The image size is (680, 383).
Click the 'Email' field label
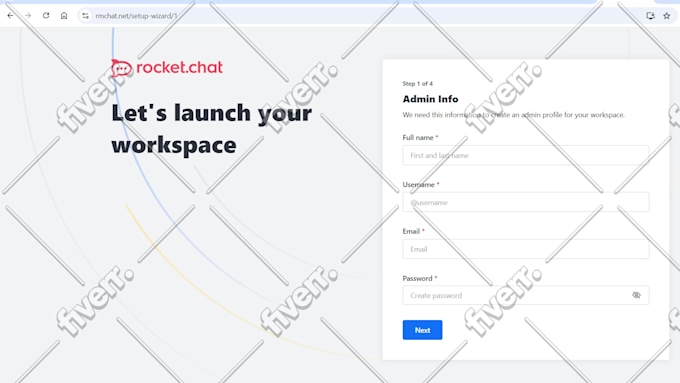pos(411,231)
